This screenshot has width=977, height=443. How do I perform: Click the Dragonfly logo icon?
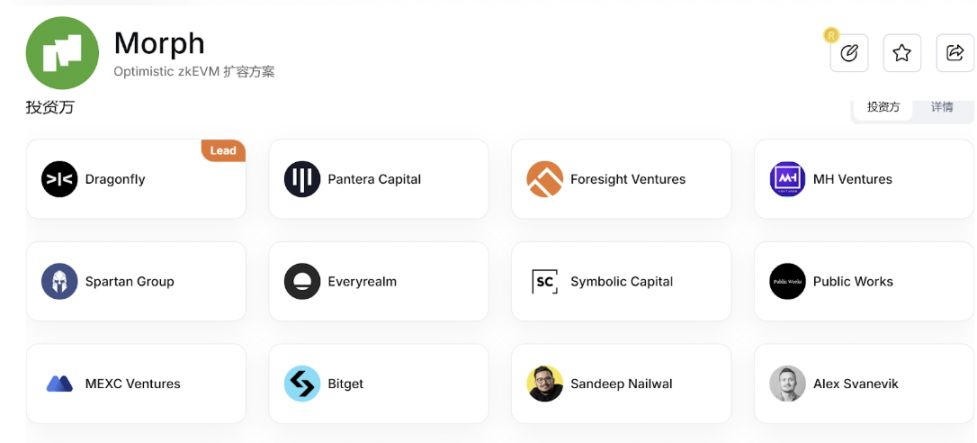59,179
